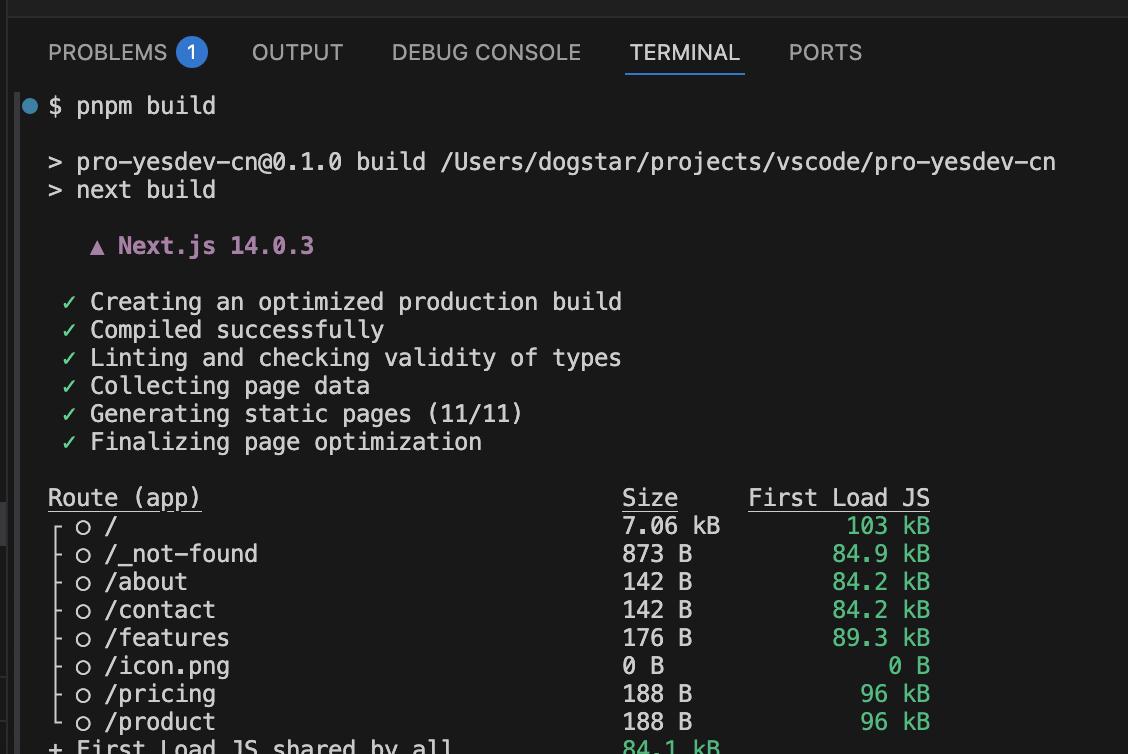The width and height of the screenshot is (1128, 754).
Task: Click the 'Route (app)' column header
Action: 124,498
